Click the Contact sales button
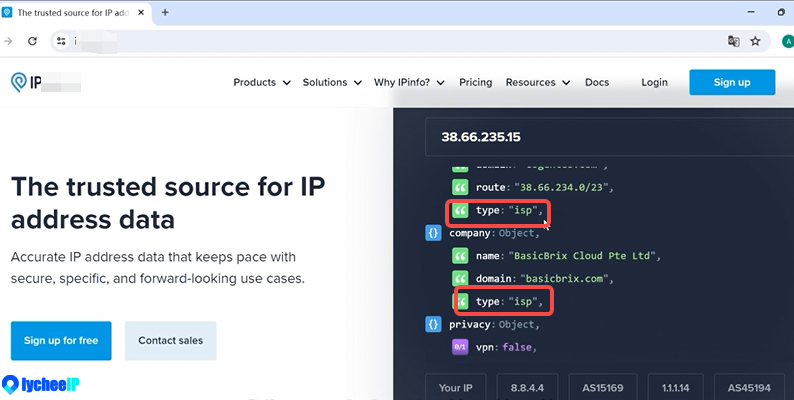The image size is (794, 400). pos(170,341)
